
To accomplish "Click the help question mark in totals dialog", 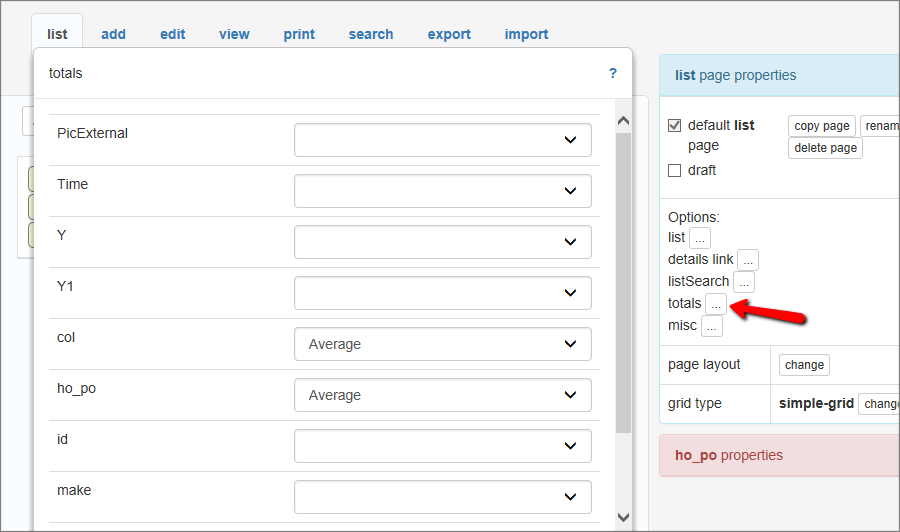I will point(613,73).
